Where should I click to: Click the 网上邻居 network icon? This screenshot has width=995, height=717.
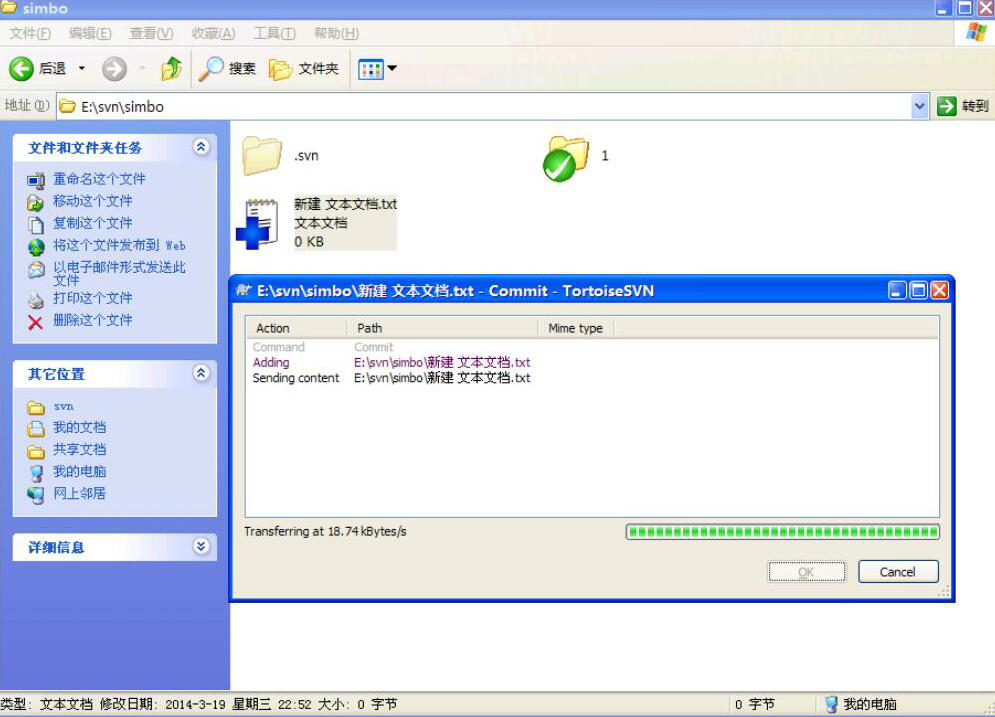pos(36,495)
